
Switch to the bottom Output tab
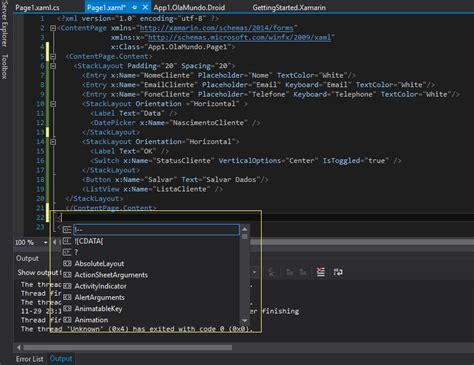[x=61, y=359]
